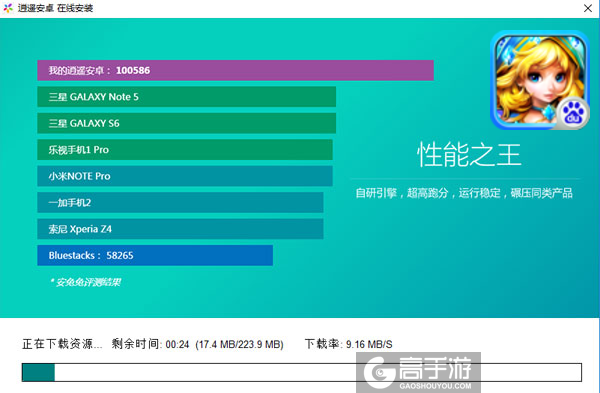Click the 正在下载资源... status text
The width and height of the screenshot is (600, 393).
tap(62, 344)
